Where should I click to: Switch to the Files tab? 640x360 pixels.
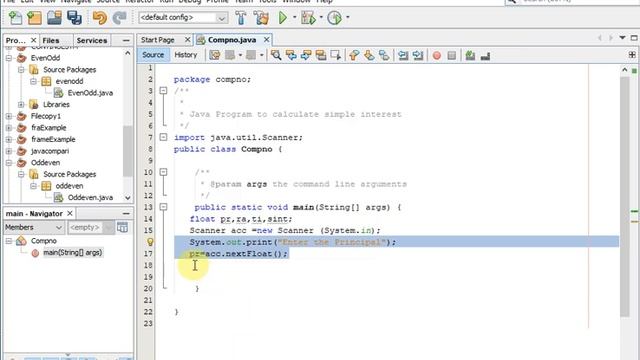point(51,40)
